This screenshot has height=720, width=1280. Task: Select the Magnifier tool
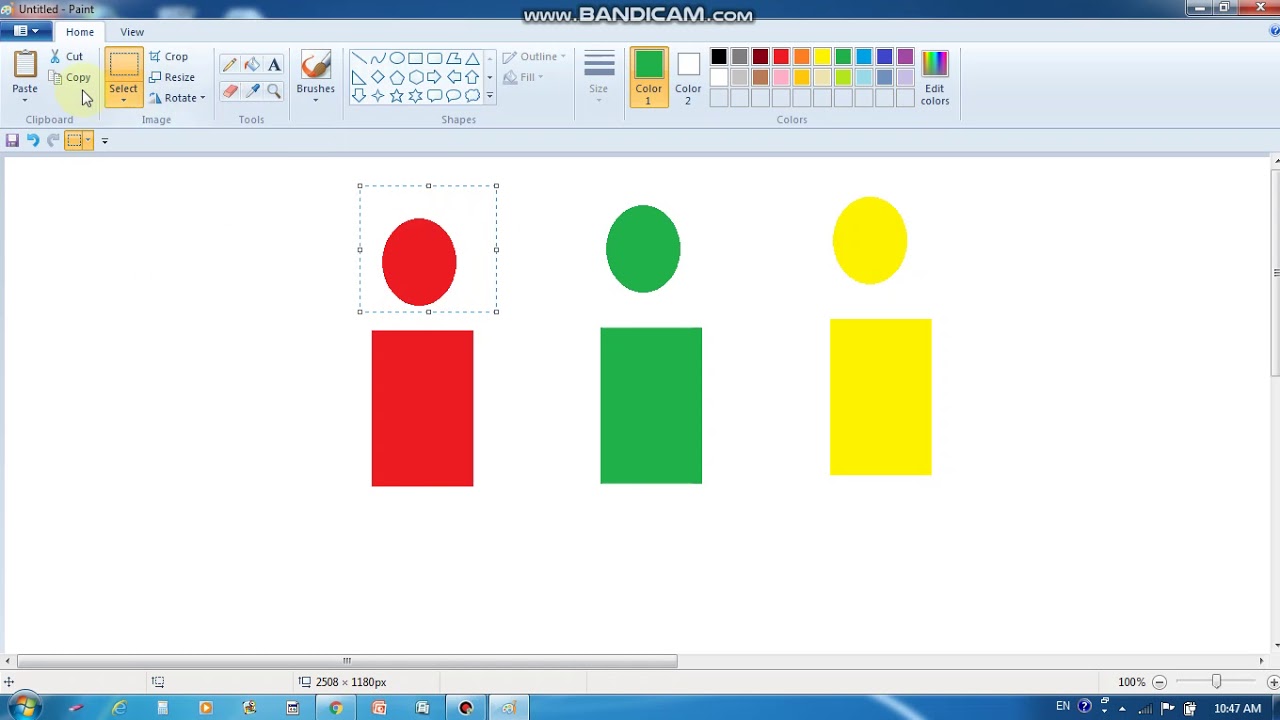274,91
